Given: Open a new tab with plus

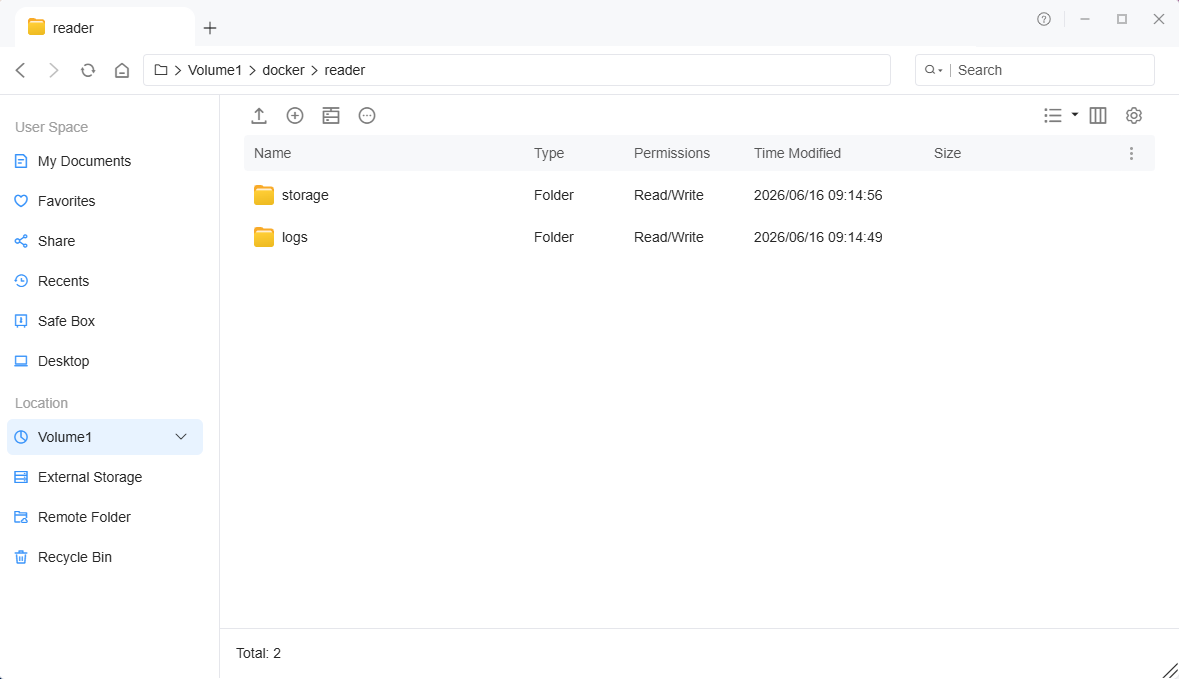Looking at the screenshot, I should pyautogui.click(x=210, y=28).
